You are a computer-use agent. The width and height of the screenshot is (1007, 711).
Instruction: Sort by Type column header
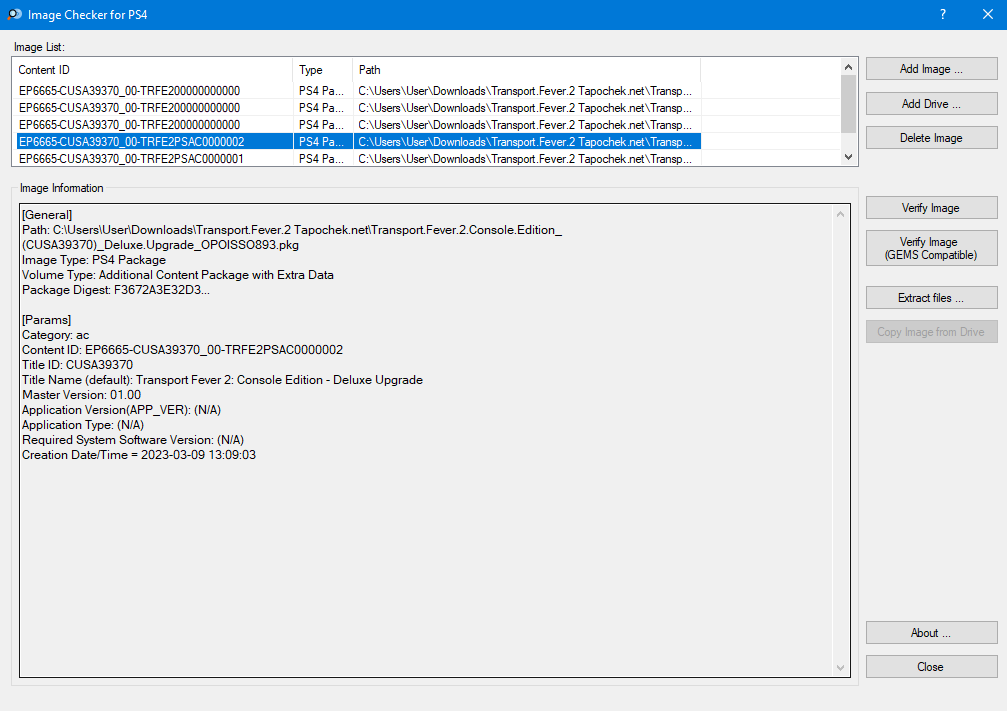(x=322, y=70)
